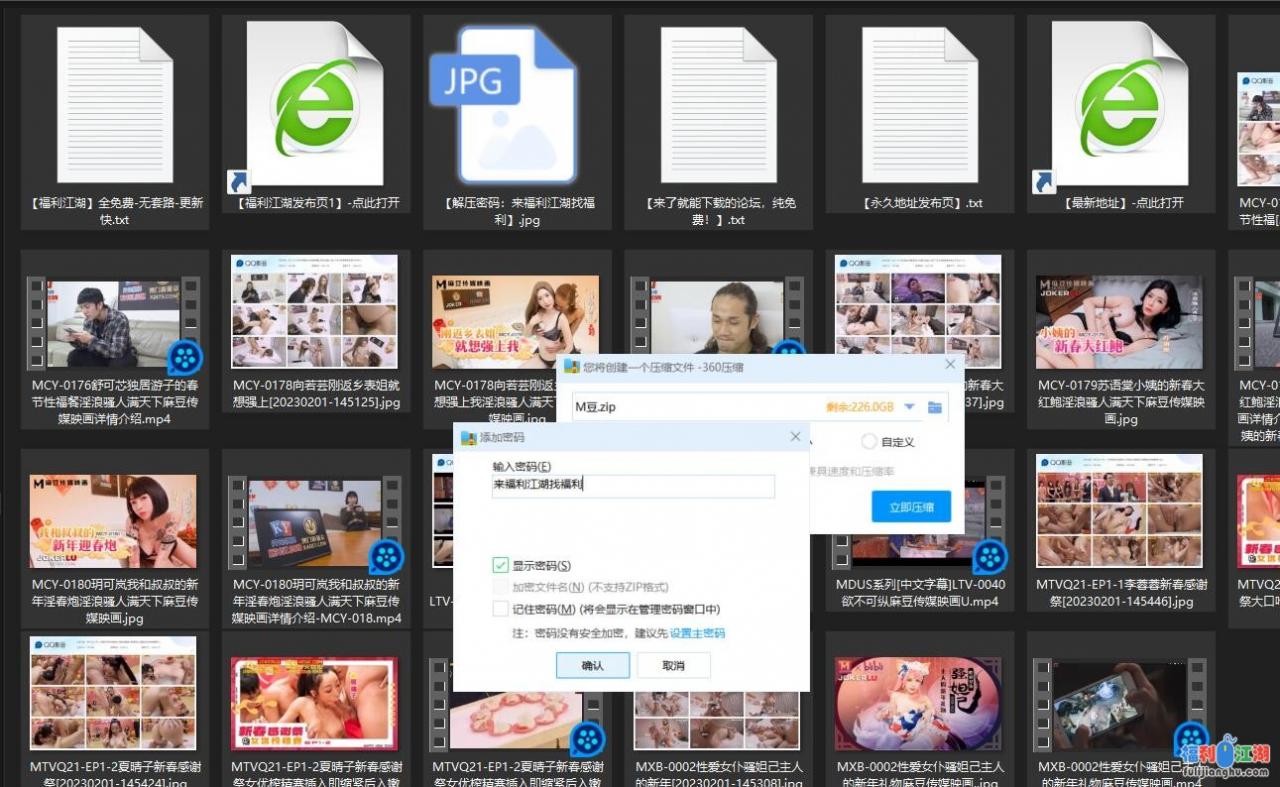Enable the 加密文件名 encrypt-filename checkbox
Image resolution: width=1280 pixels, height=787 pixels.
click(x=500, y=588)
